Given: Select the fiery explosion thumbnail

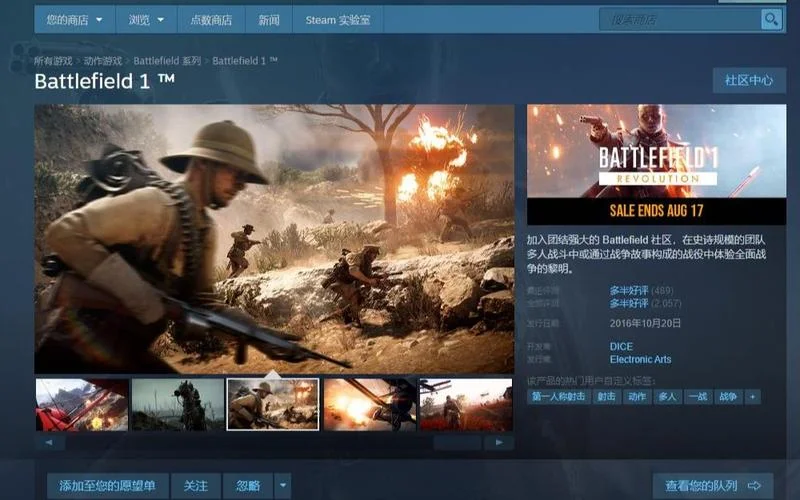Looking at the screenshot, I should click(x=370, y=405).
